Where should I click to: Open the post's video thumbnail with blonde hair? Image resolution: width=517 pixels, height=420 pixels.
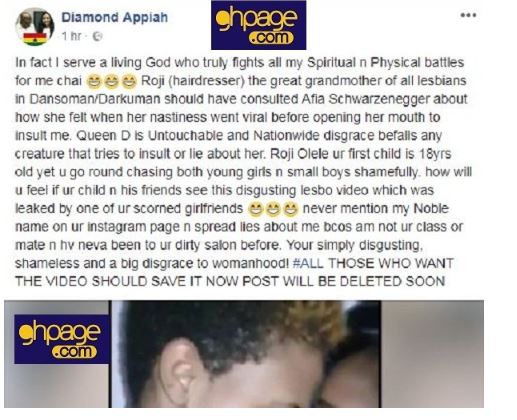[x=247, y=354]
